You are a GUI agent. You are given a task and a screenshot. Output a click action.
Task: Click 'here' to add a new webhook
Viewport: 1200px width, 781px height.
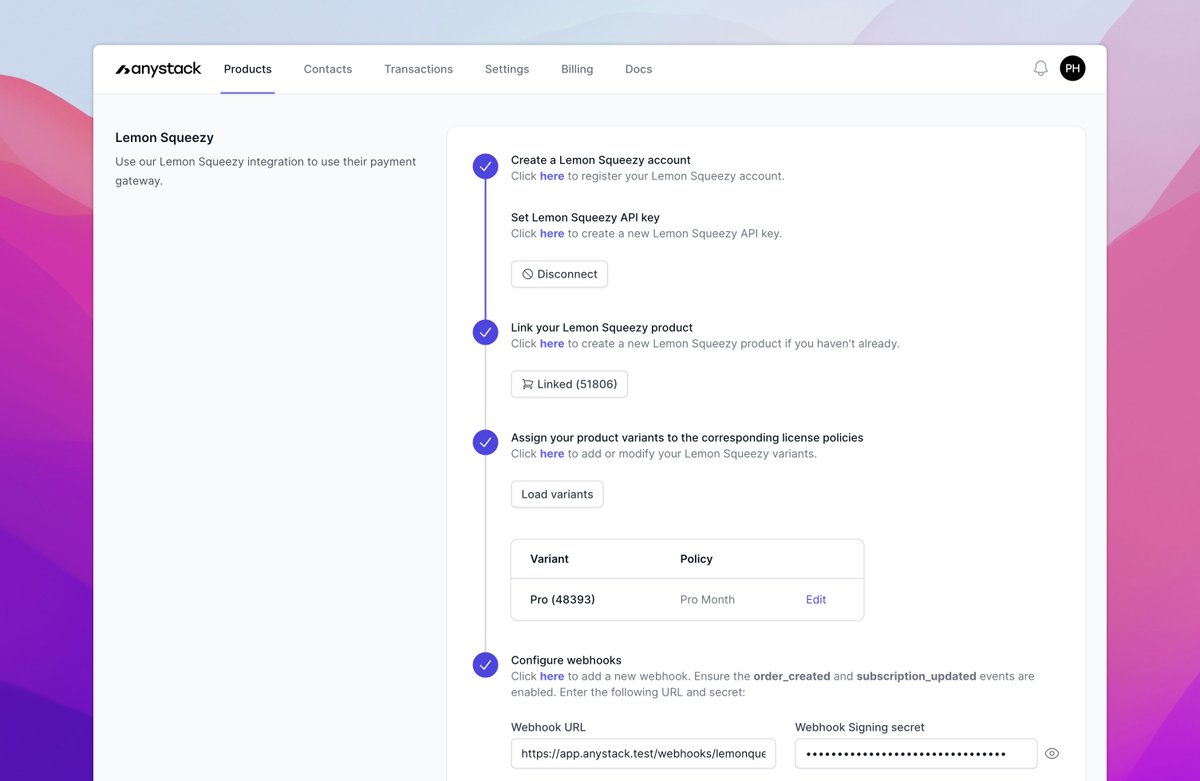[552, 676]
